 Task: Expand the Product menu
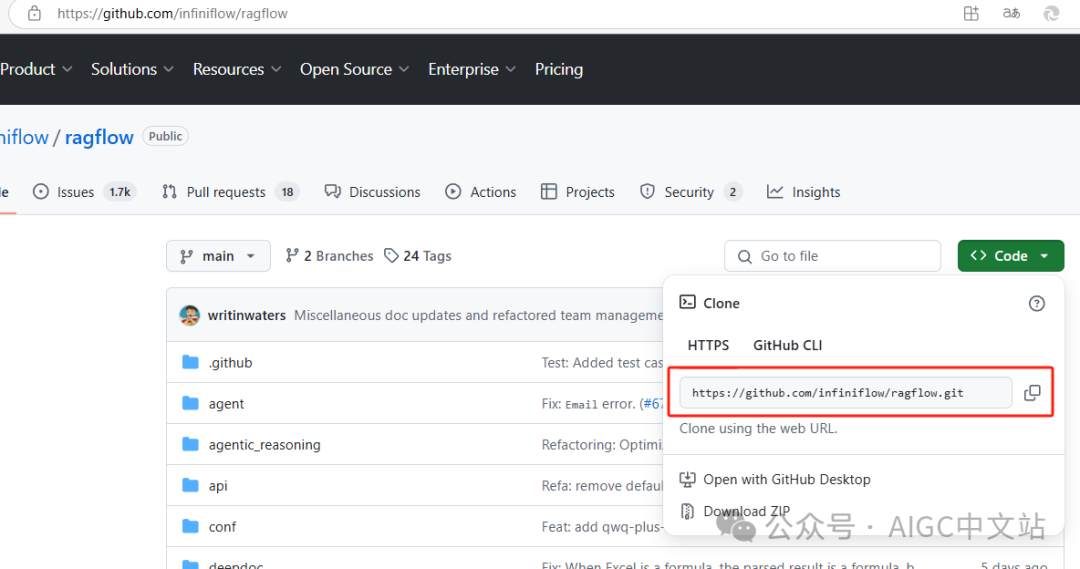click(36, 69)
